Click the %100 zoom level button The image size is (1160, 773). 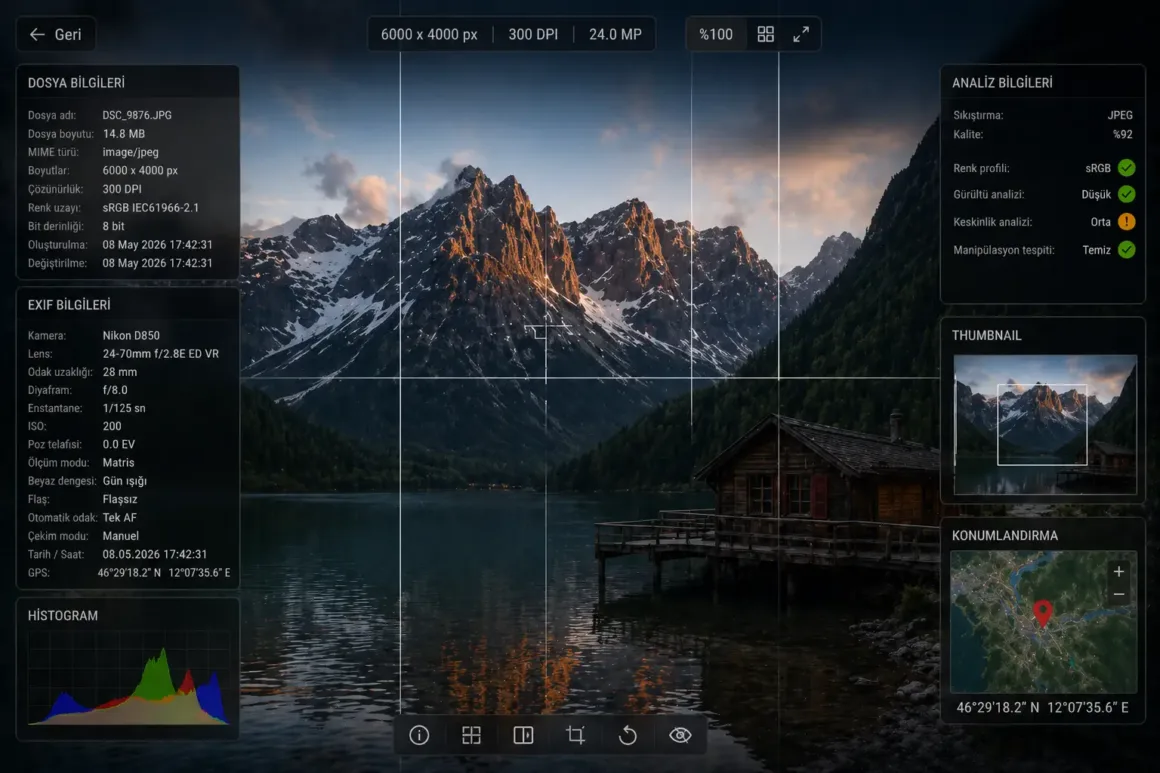pyautogui.click(x=716, y=34)
